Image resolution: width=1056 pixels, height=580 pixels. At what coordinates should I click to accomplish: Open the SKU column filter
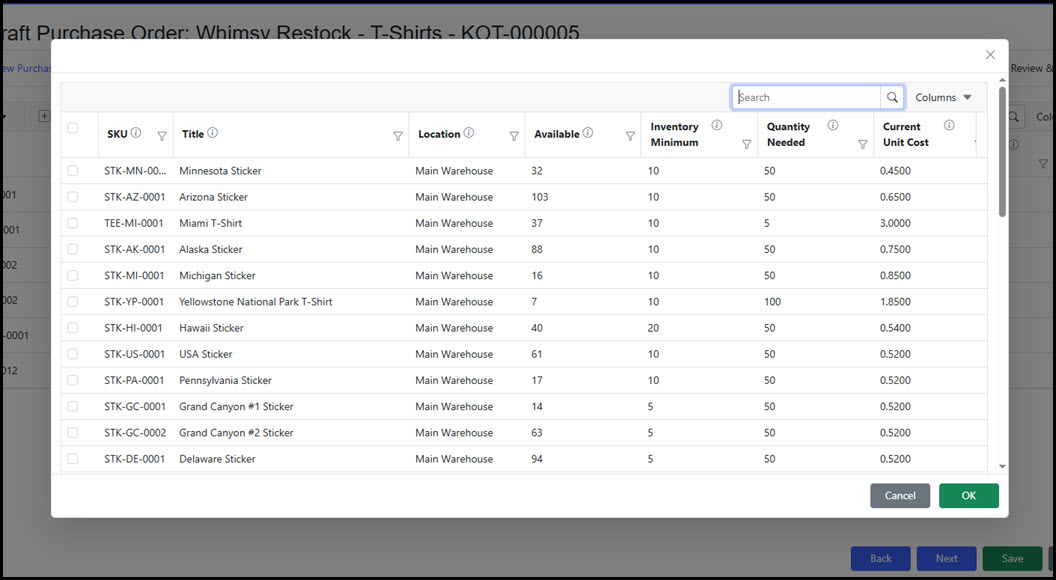pyautogui.click(x=162, y=136)
